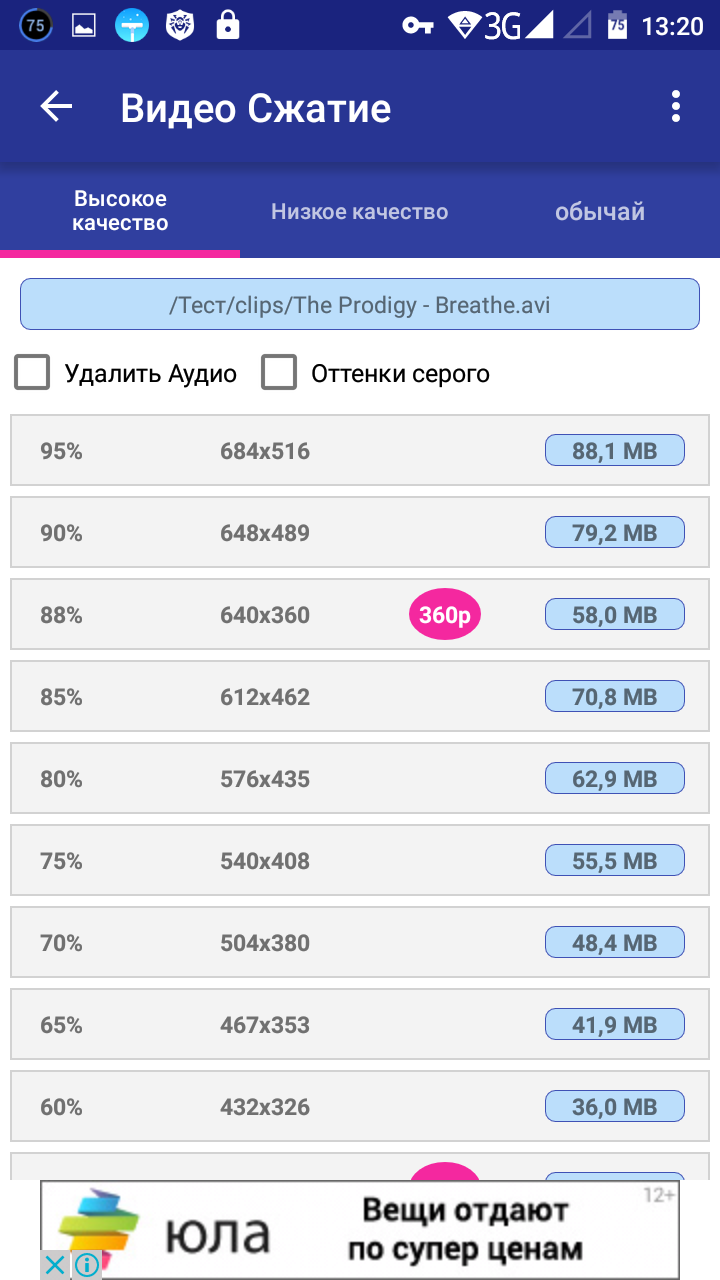Enable the Удалить Аудио checkbox
The width and height of the screenshot is (720, 1280).
tap(32, 373)
